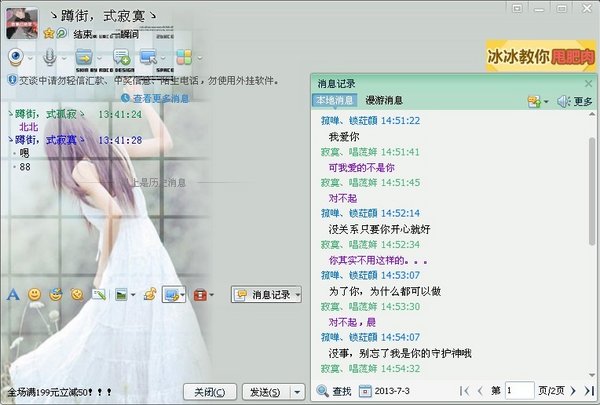This screenshot has width=600, height=405.
Task: Click the 发送(S) button
Action: click(x=266, y=392)
